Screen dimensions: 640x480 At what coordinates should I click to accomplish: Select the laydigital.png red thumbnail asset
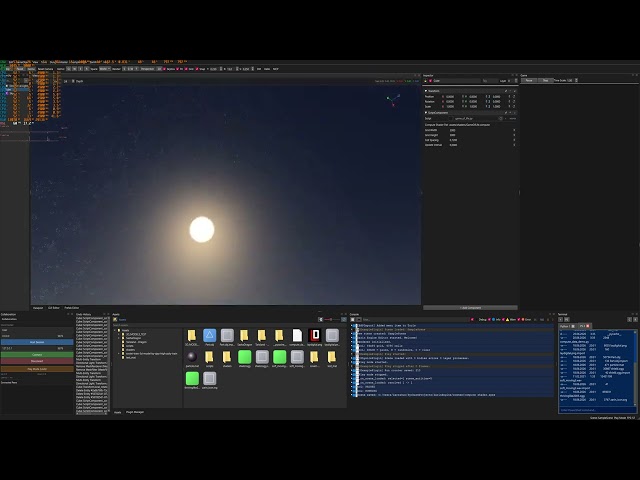315,336
